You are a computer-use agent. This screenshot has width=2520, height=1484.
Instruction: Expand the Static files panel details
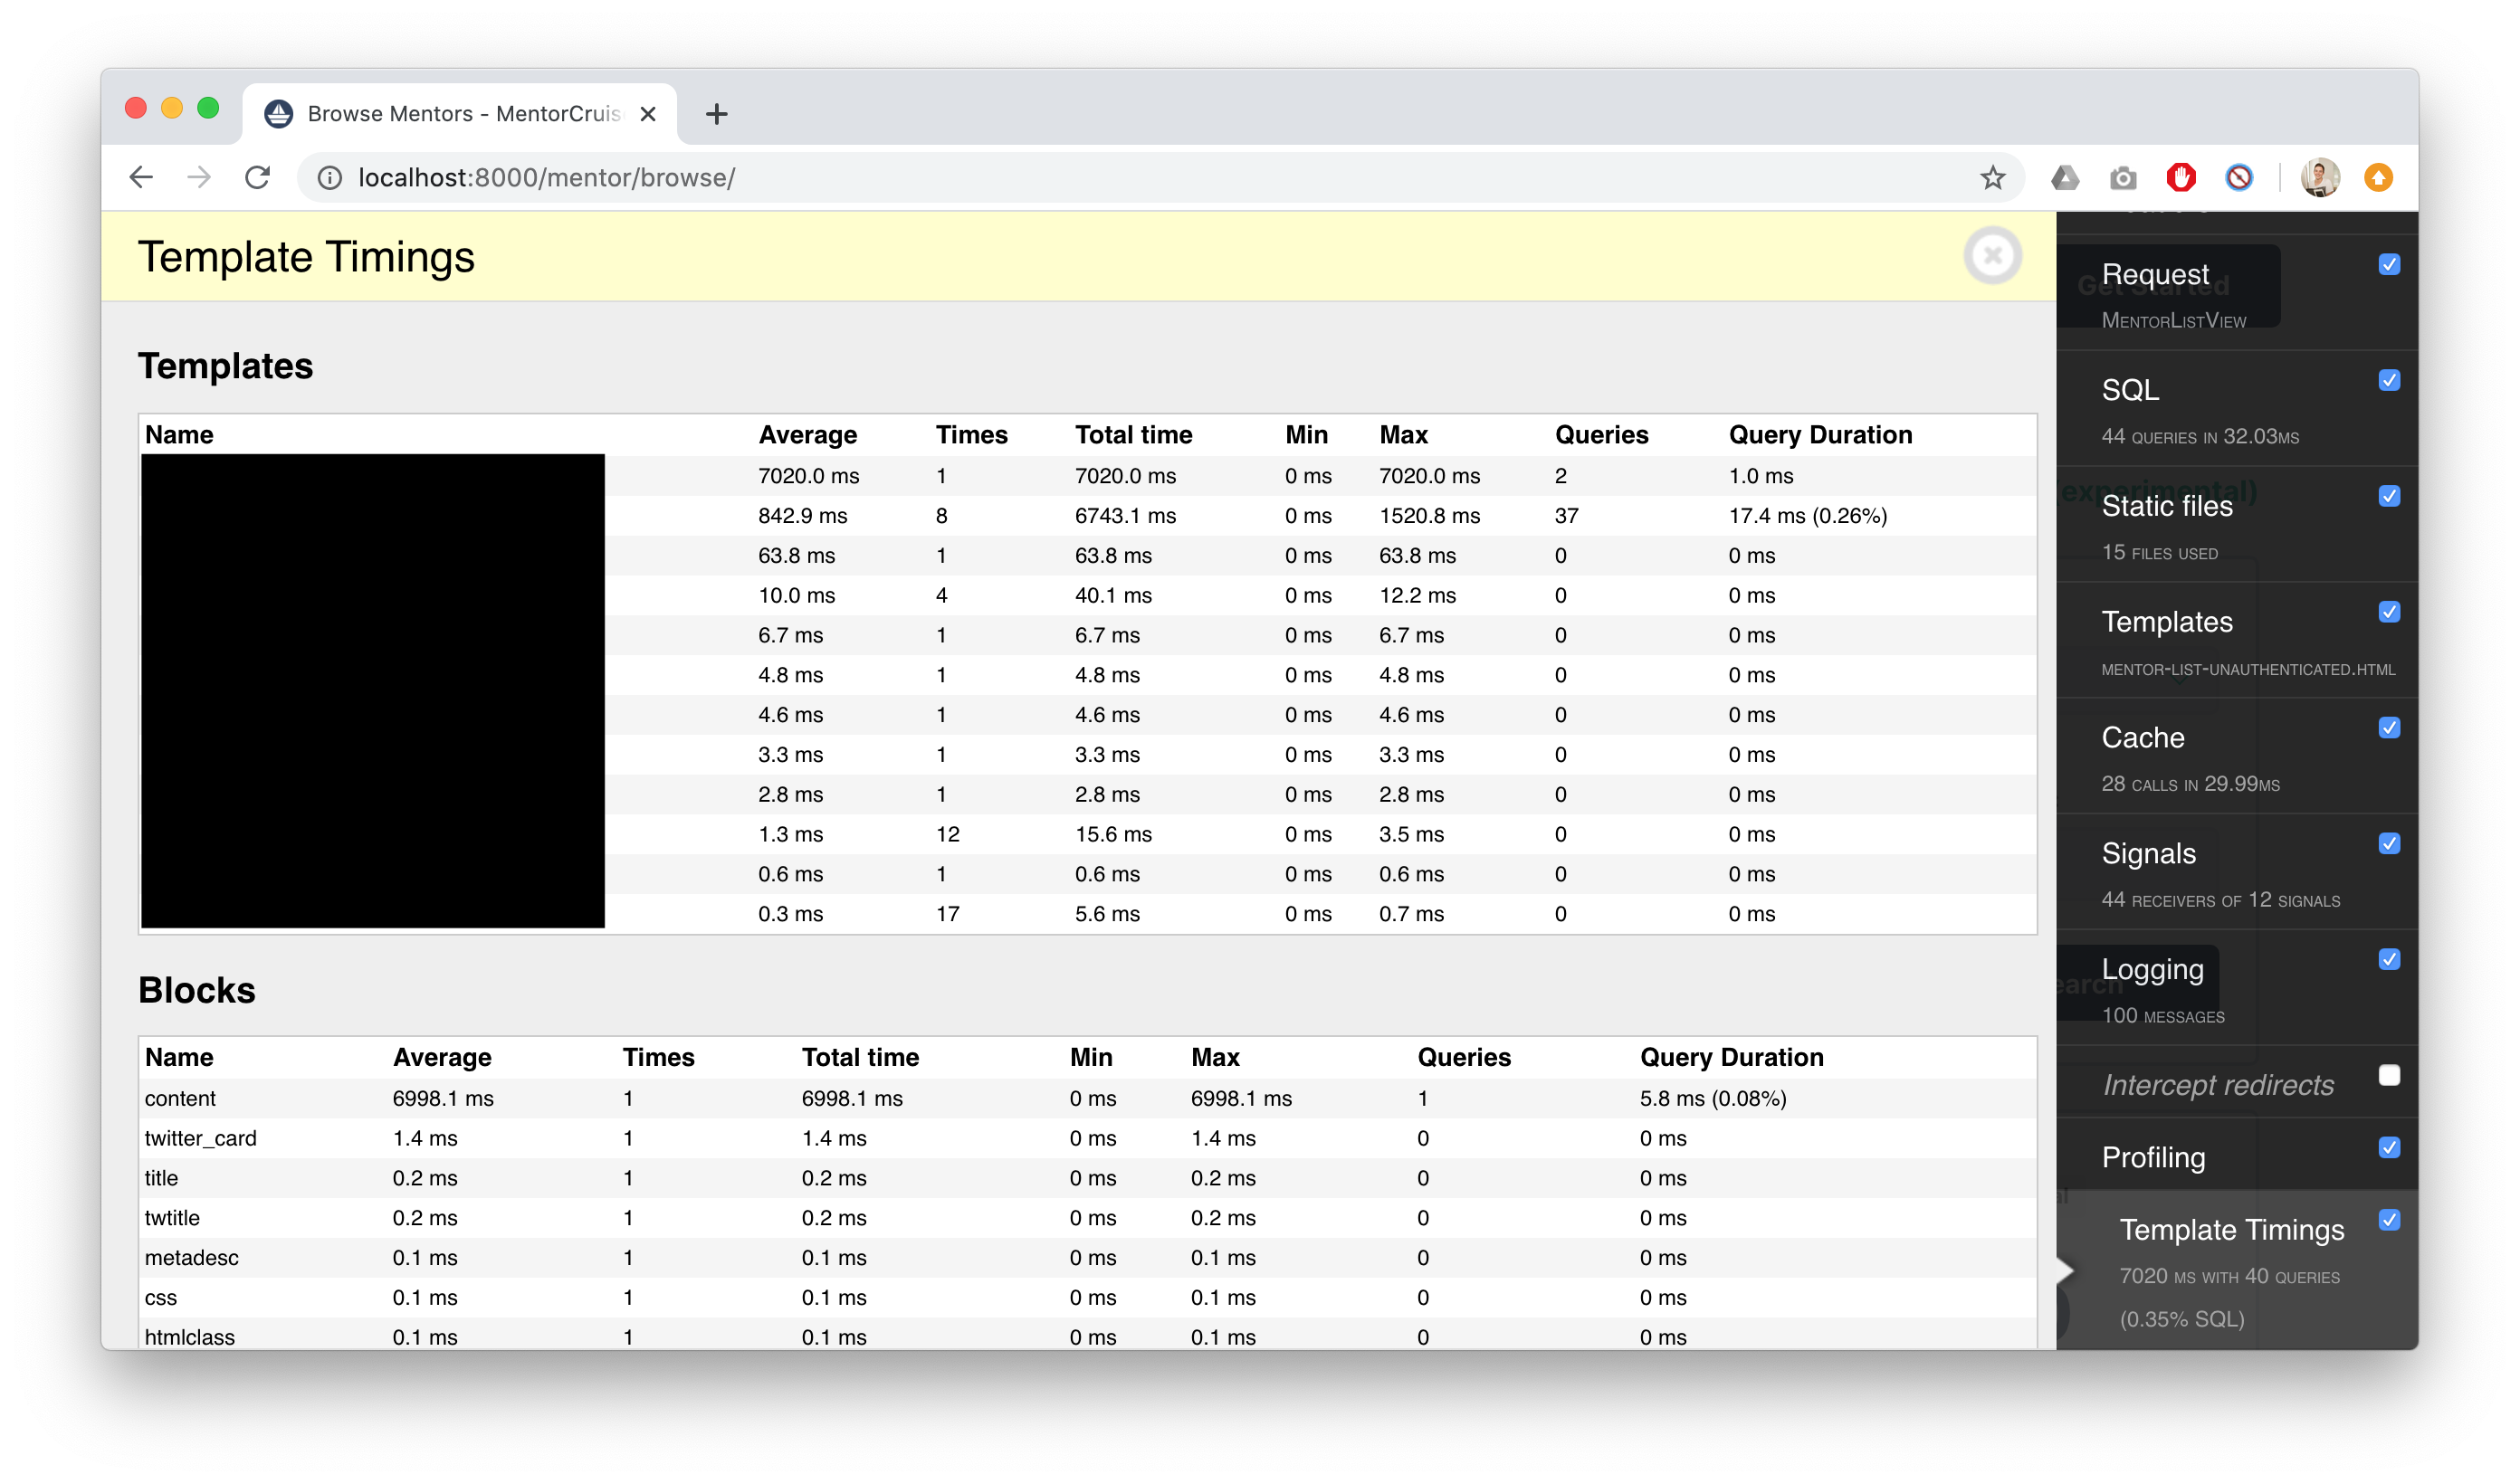[x=2166, y=506]
